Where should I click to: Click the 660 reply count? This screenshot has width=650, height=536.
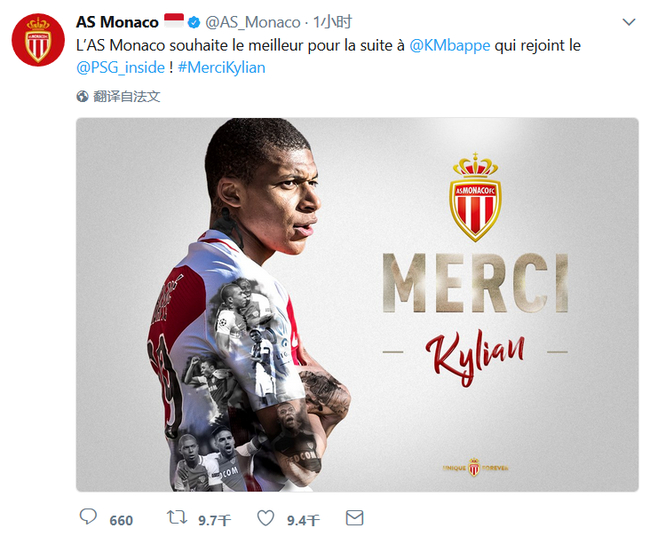pos(121,520)
